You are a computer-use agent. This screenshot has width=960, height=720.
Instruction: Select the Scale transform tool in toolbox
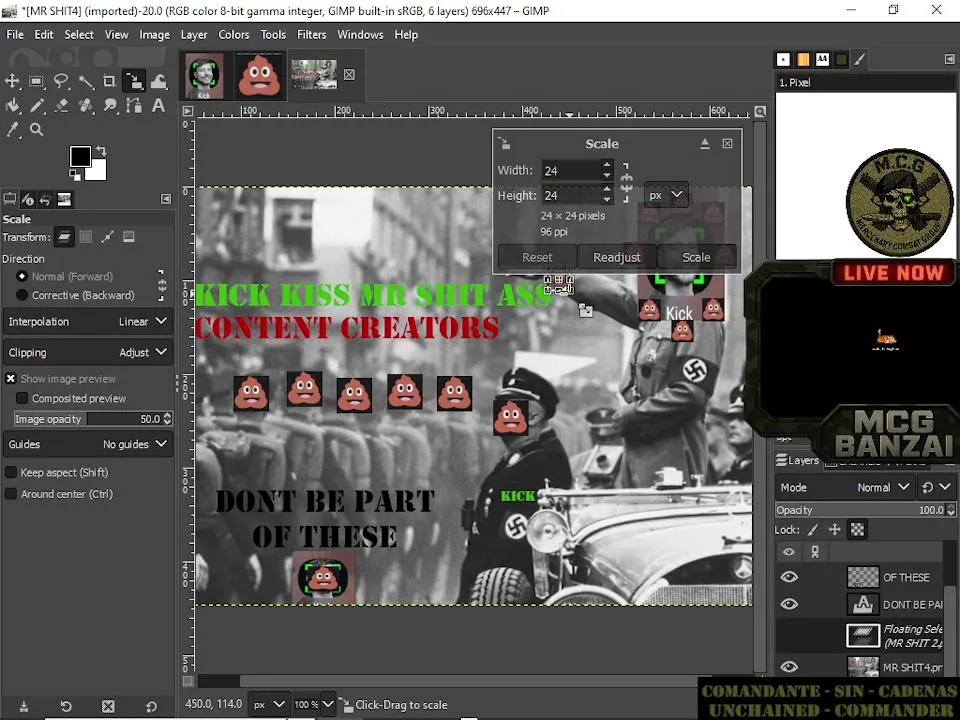pyautogui.click(x=133, y=81)
